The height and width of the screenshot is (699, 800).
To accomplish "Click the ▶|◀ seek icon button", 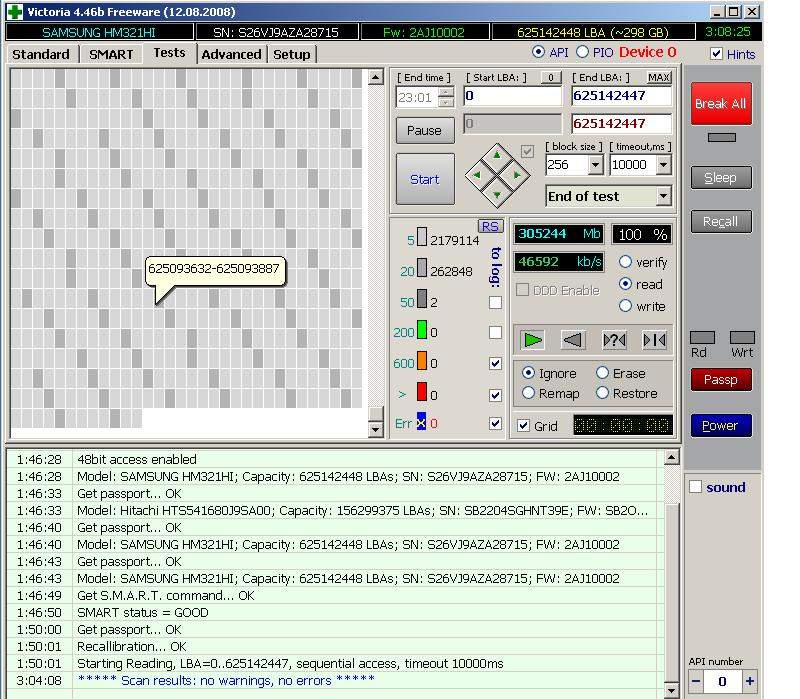I will coord(654,340).
